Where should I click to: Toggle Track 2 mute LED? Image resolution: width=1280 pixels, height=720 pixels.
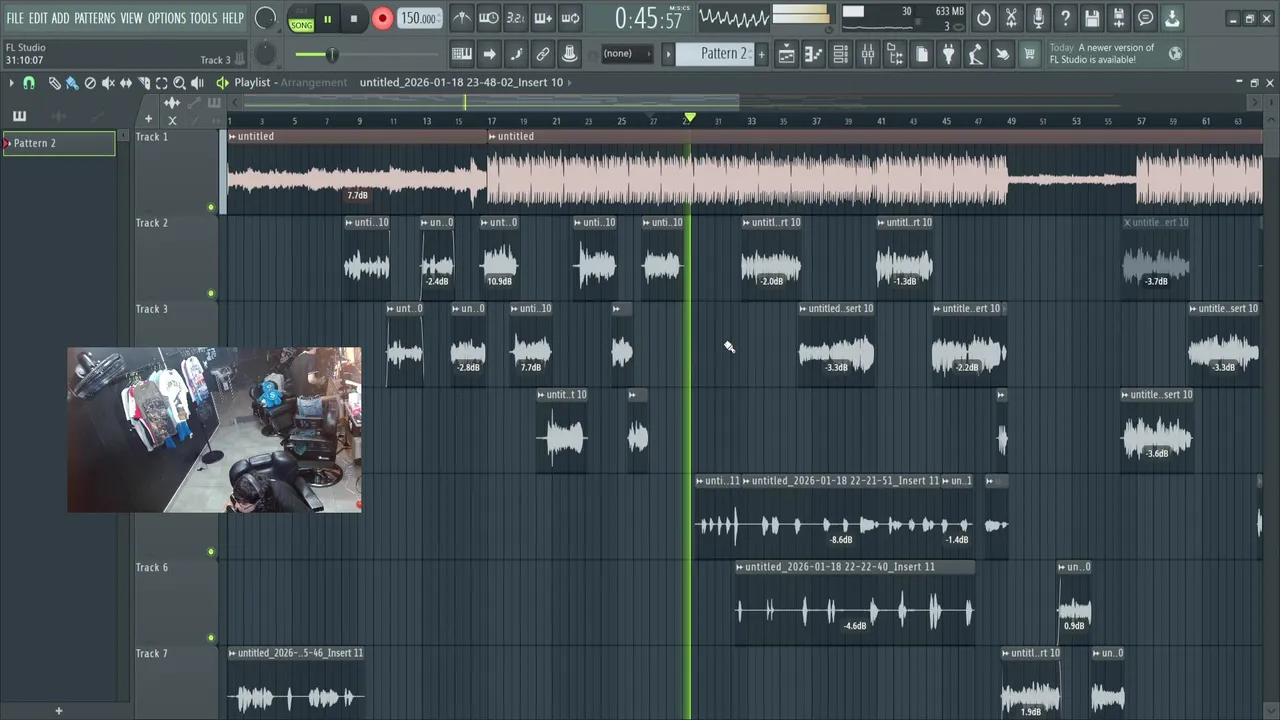point(211,294)
